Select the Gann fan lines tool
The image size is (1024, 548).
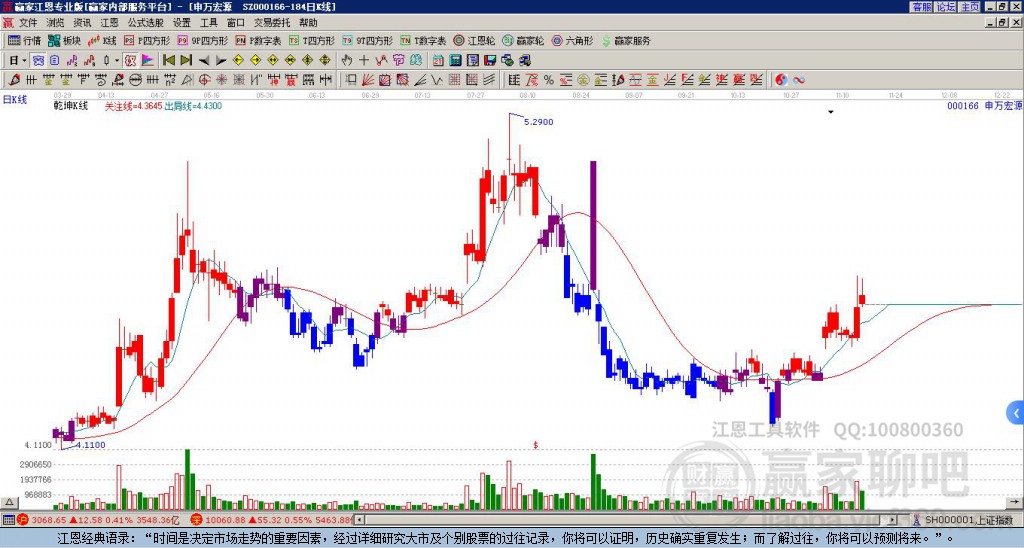[x=368, y=80]
